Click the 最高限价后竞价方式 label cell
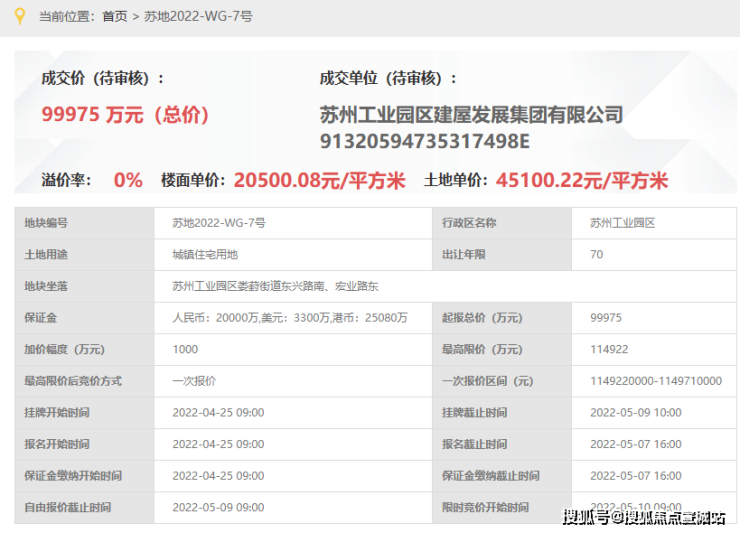 [84, 381]
